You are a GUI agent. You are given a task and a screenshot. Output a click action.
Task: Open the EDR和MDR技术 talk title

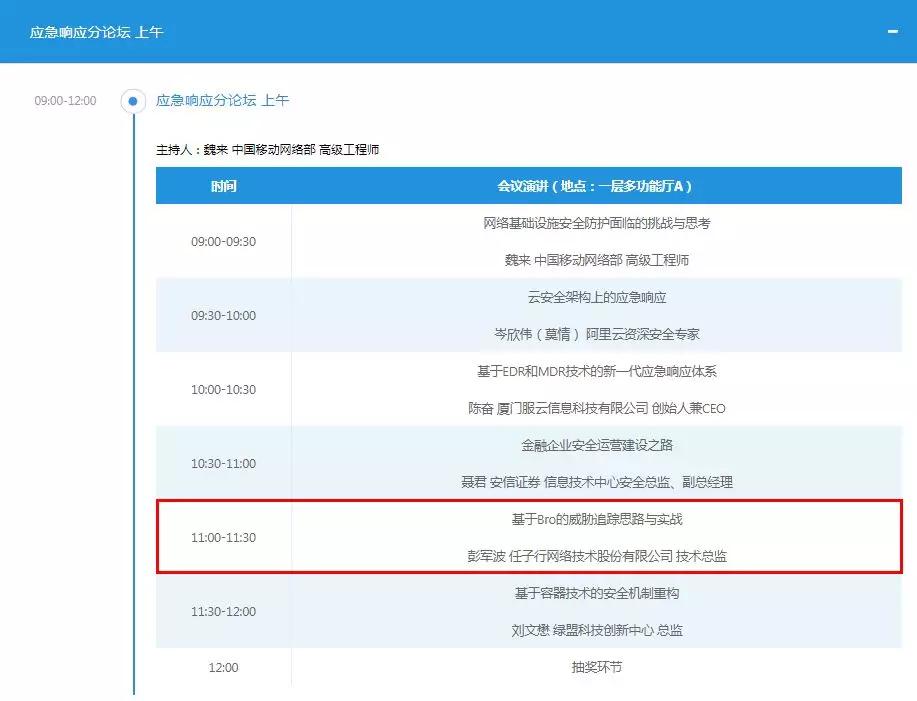click(596, 371)
